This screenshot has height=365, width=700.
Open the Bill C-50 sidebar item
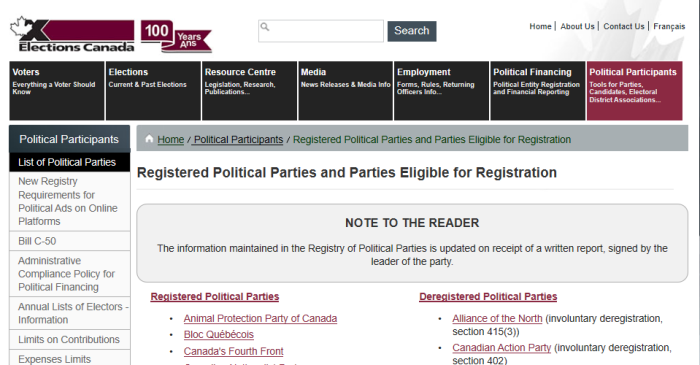pos(70,241)
